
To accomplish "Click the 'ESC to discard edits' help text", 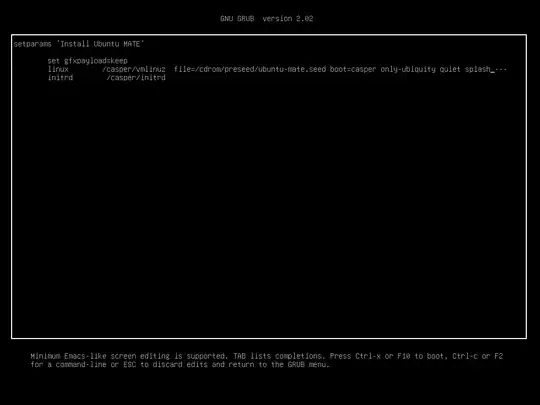I will [165, 364].
